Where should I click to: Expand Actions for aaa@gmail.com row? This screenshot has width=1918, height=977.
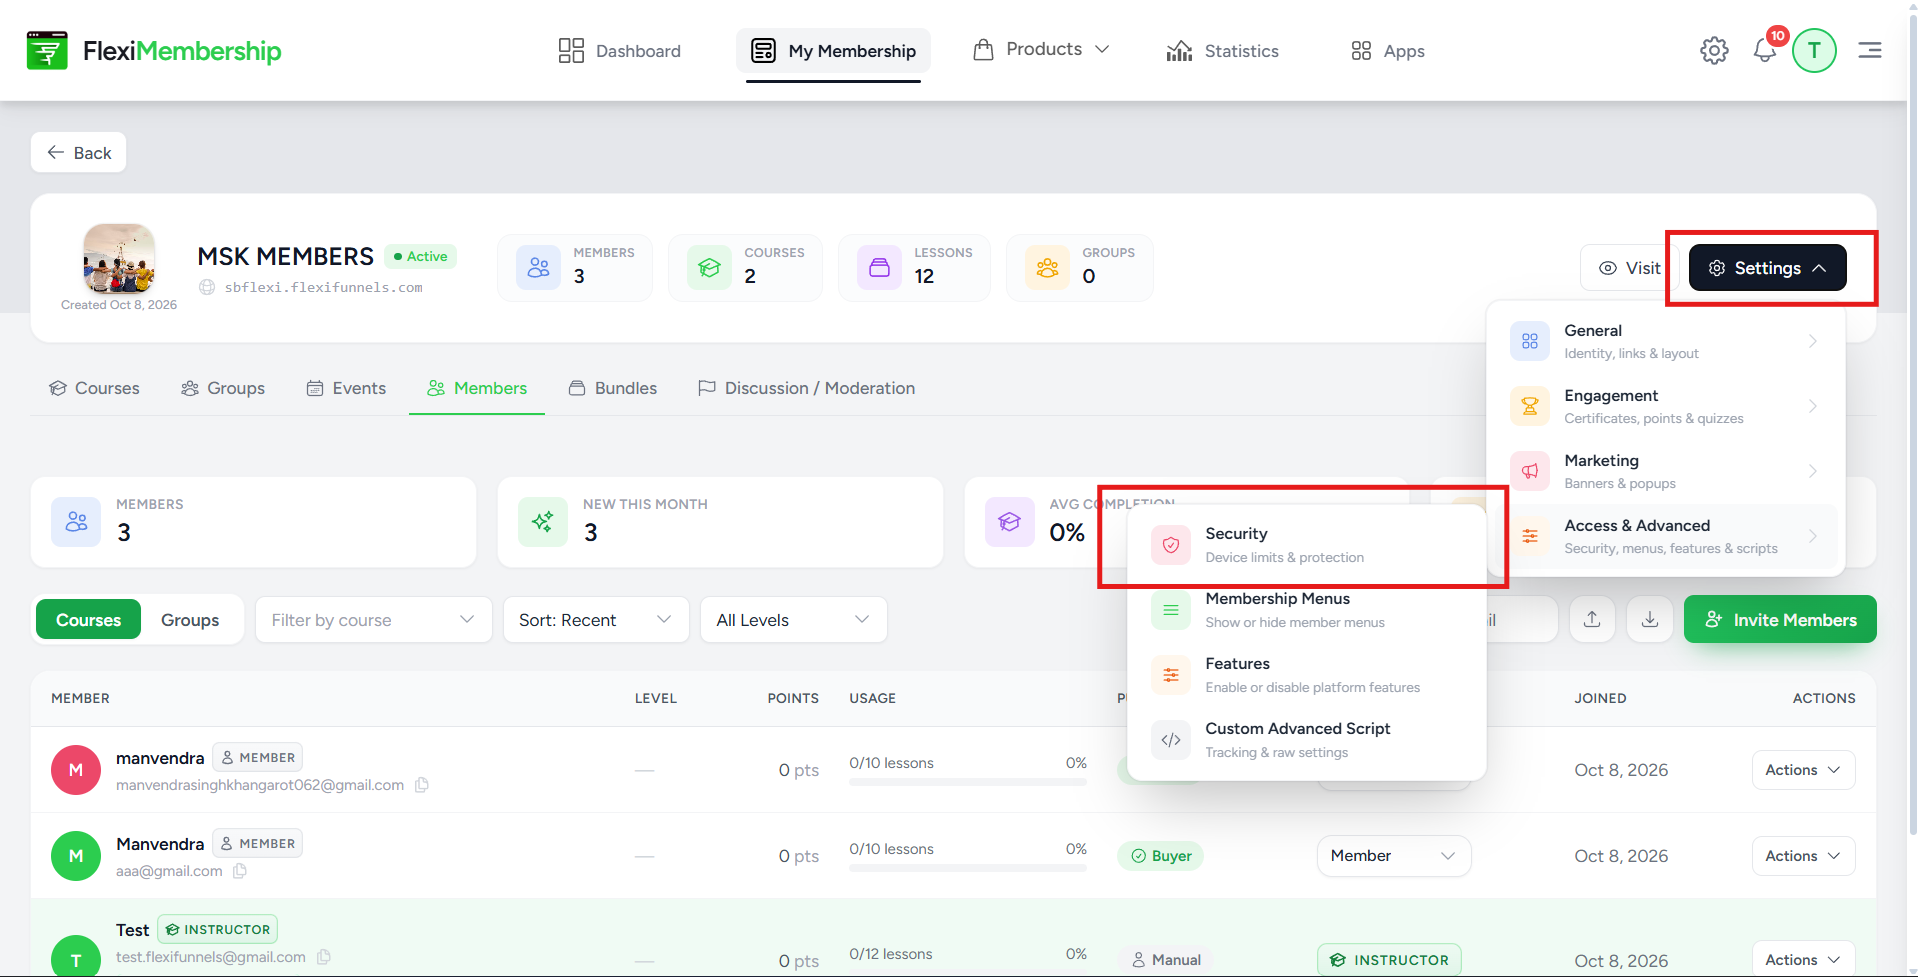click(1803, 856)
